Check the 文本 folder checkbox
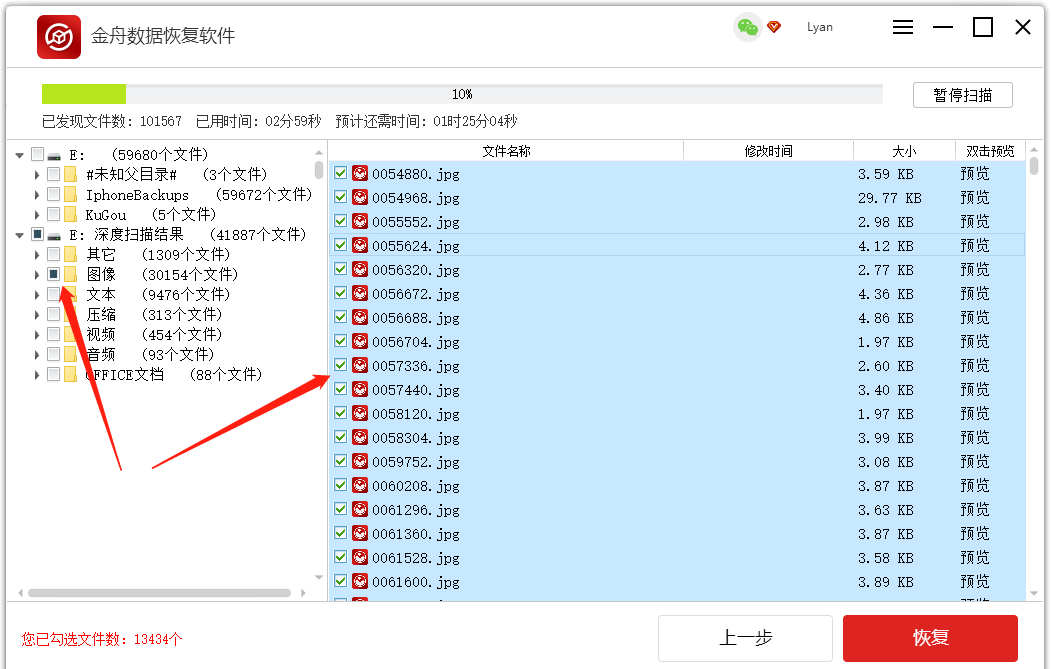The width and height of the screenshot is (1051, 669). click(54, 294)
